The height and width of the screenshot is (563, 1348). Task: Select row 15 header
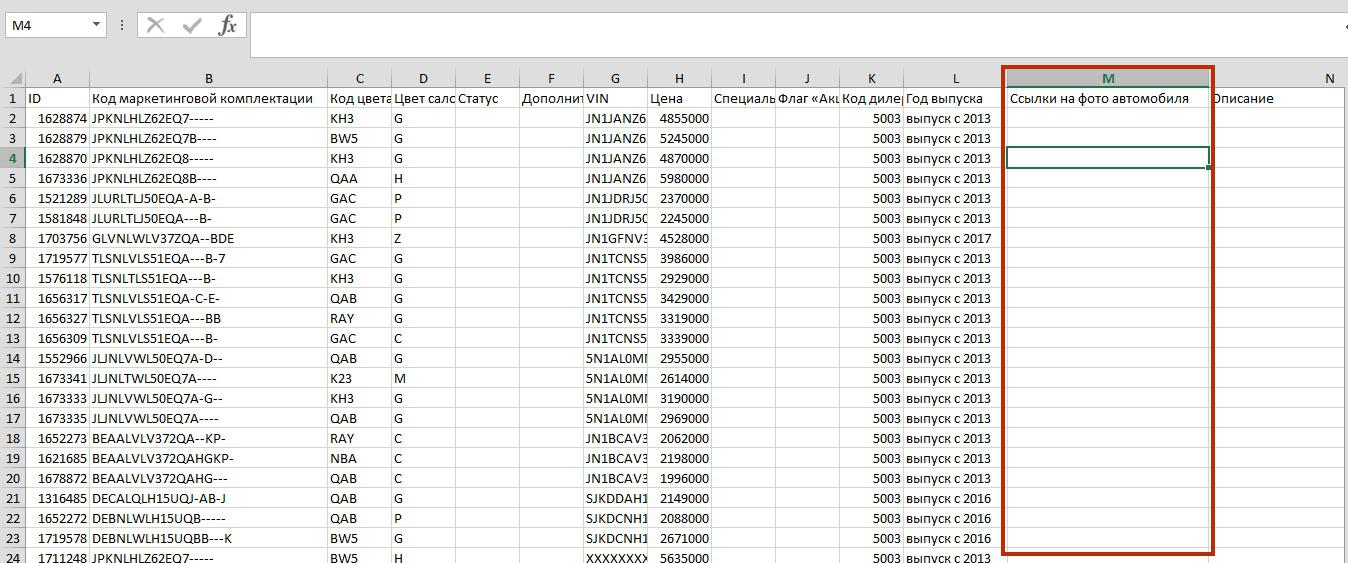pyautogui.click(x=13, y=378)
